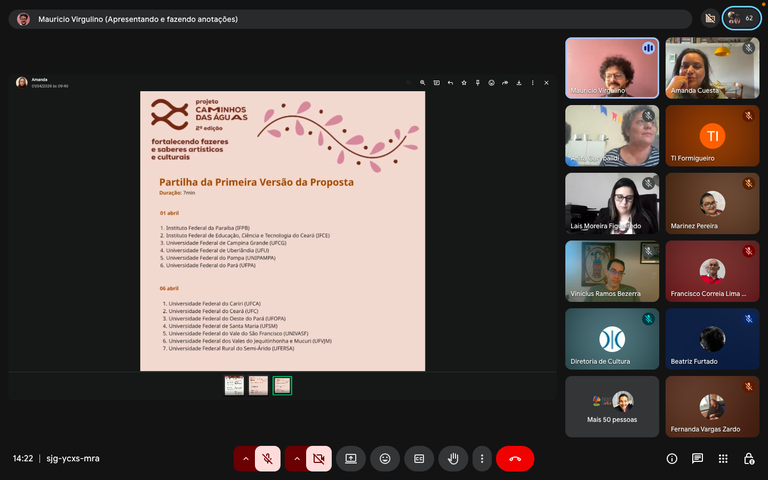768x480 pixels.
Task: Open more options three-dot menu in bottom bar
Action: 482,459
